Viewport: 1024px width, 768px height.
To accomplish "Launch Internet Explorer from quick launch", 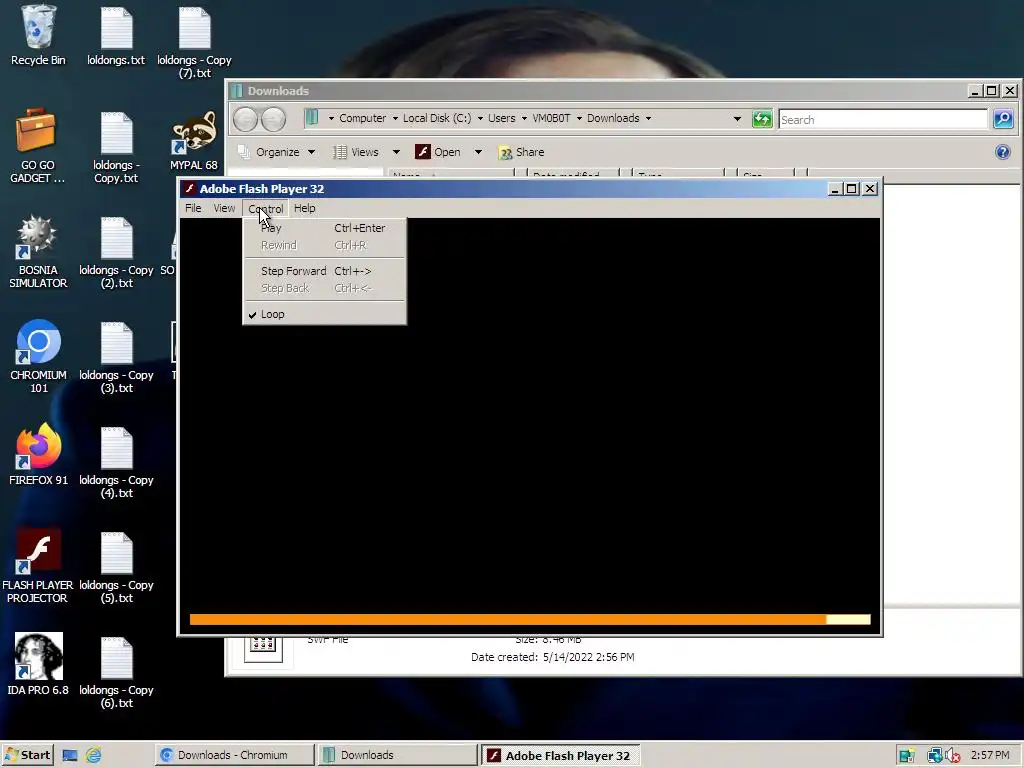I will (93, 756).
